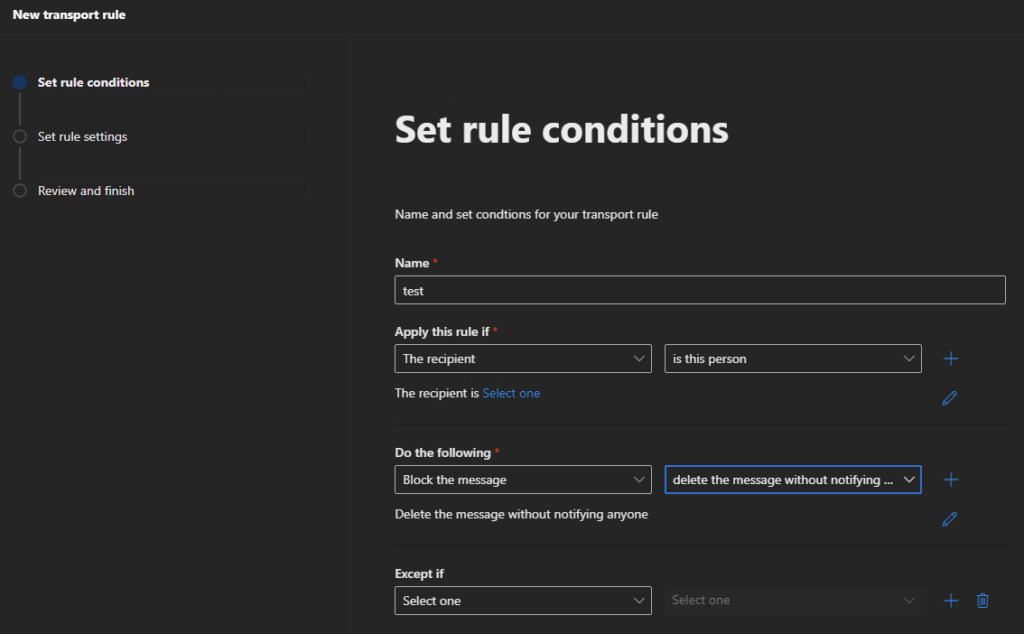The height and width of the screenshot is (634, 1024).
Task: Open the Except if "Select one" dropdown
Action: click(523, 601)
